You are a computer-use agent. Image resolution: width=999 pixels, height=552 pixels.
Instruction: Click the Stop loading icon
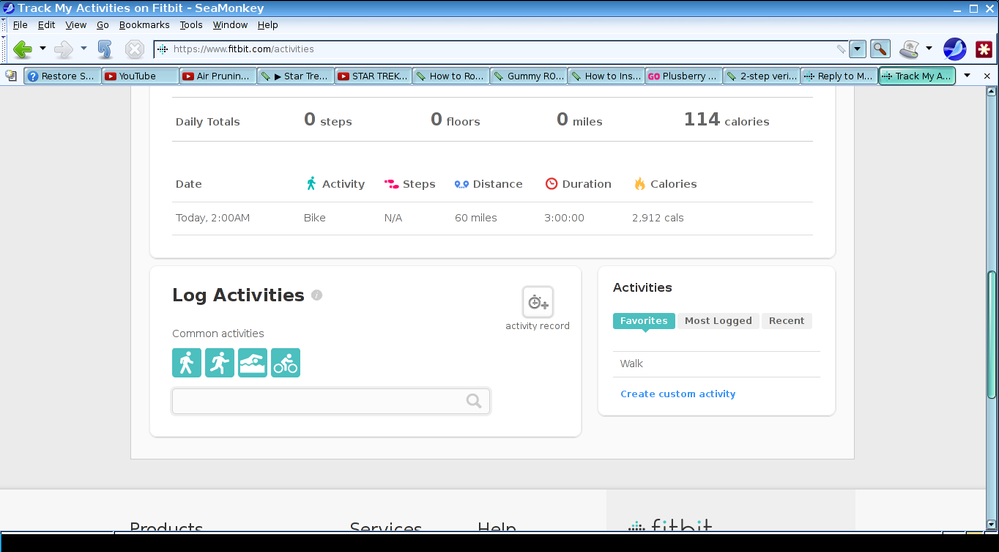coord(134,49)
